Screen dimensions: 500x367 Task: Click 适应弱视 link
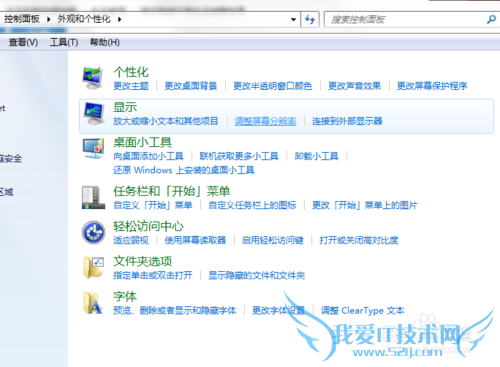pyautogui.click(x=131, y=240)
